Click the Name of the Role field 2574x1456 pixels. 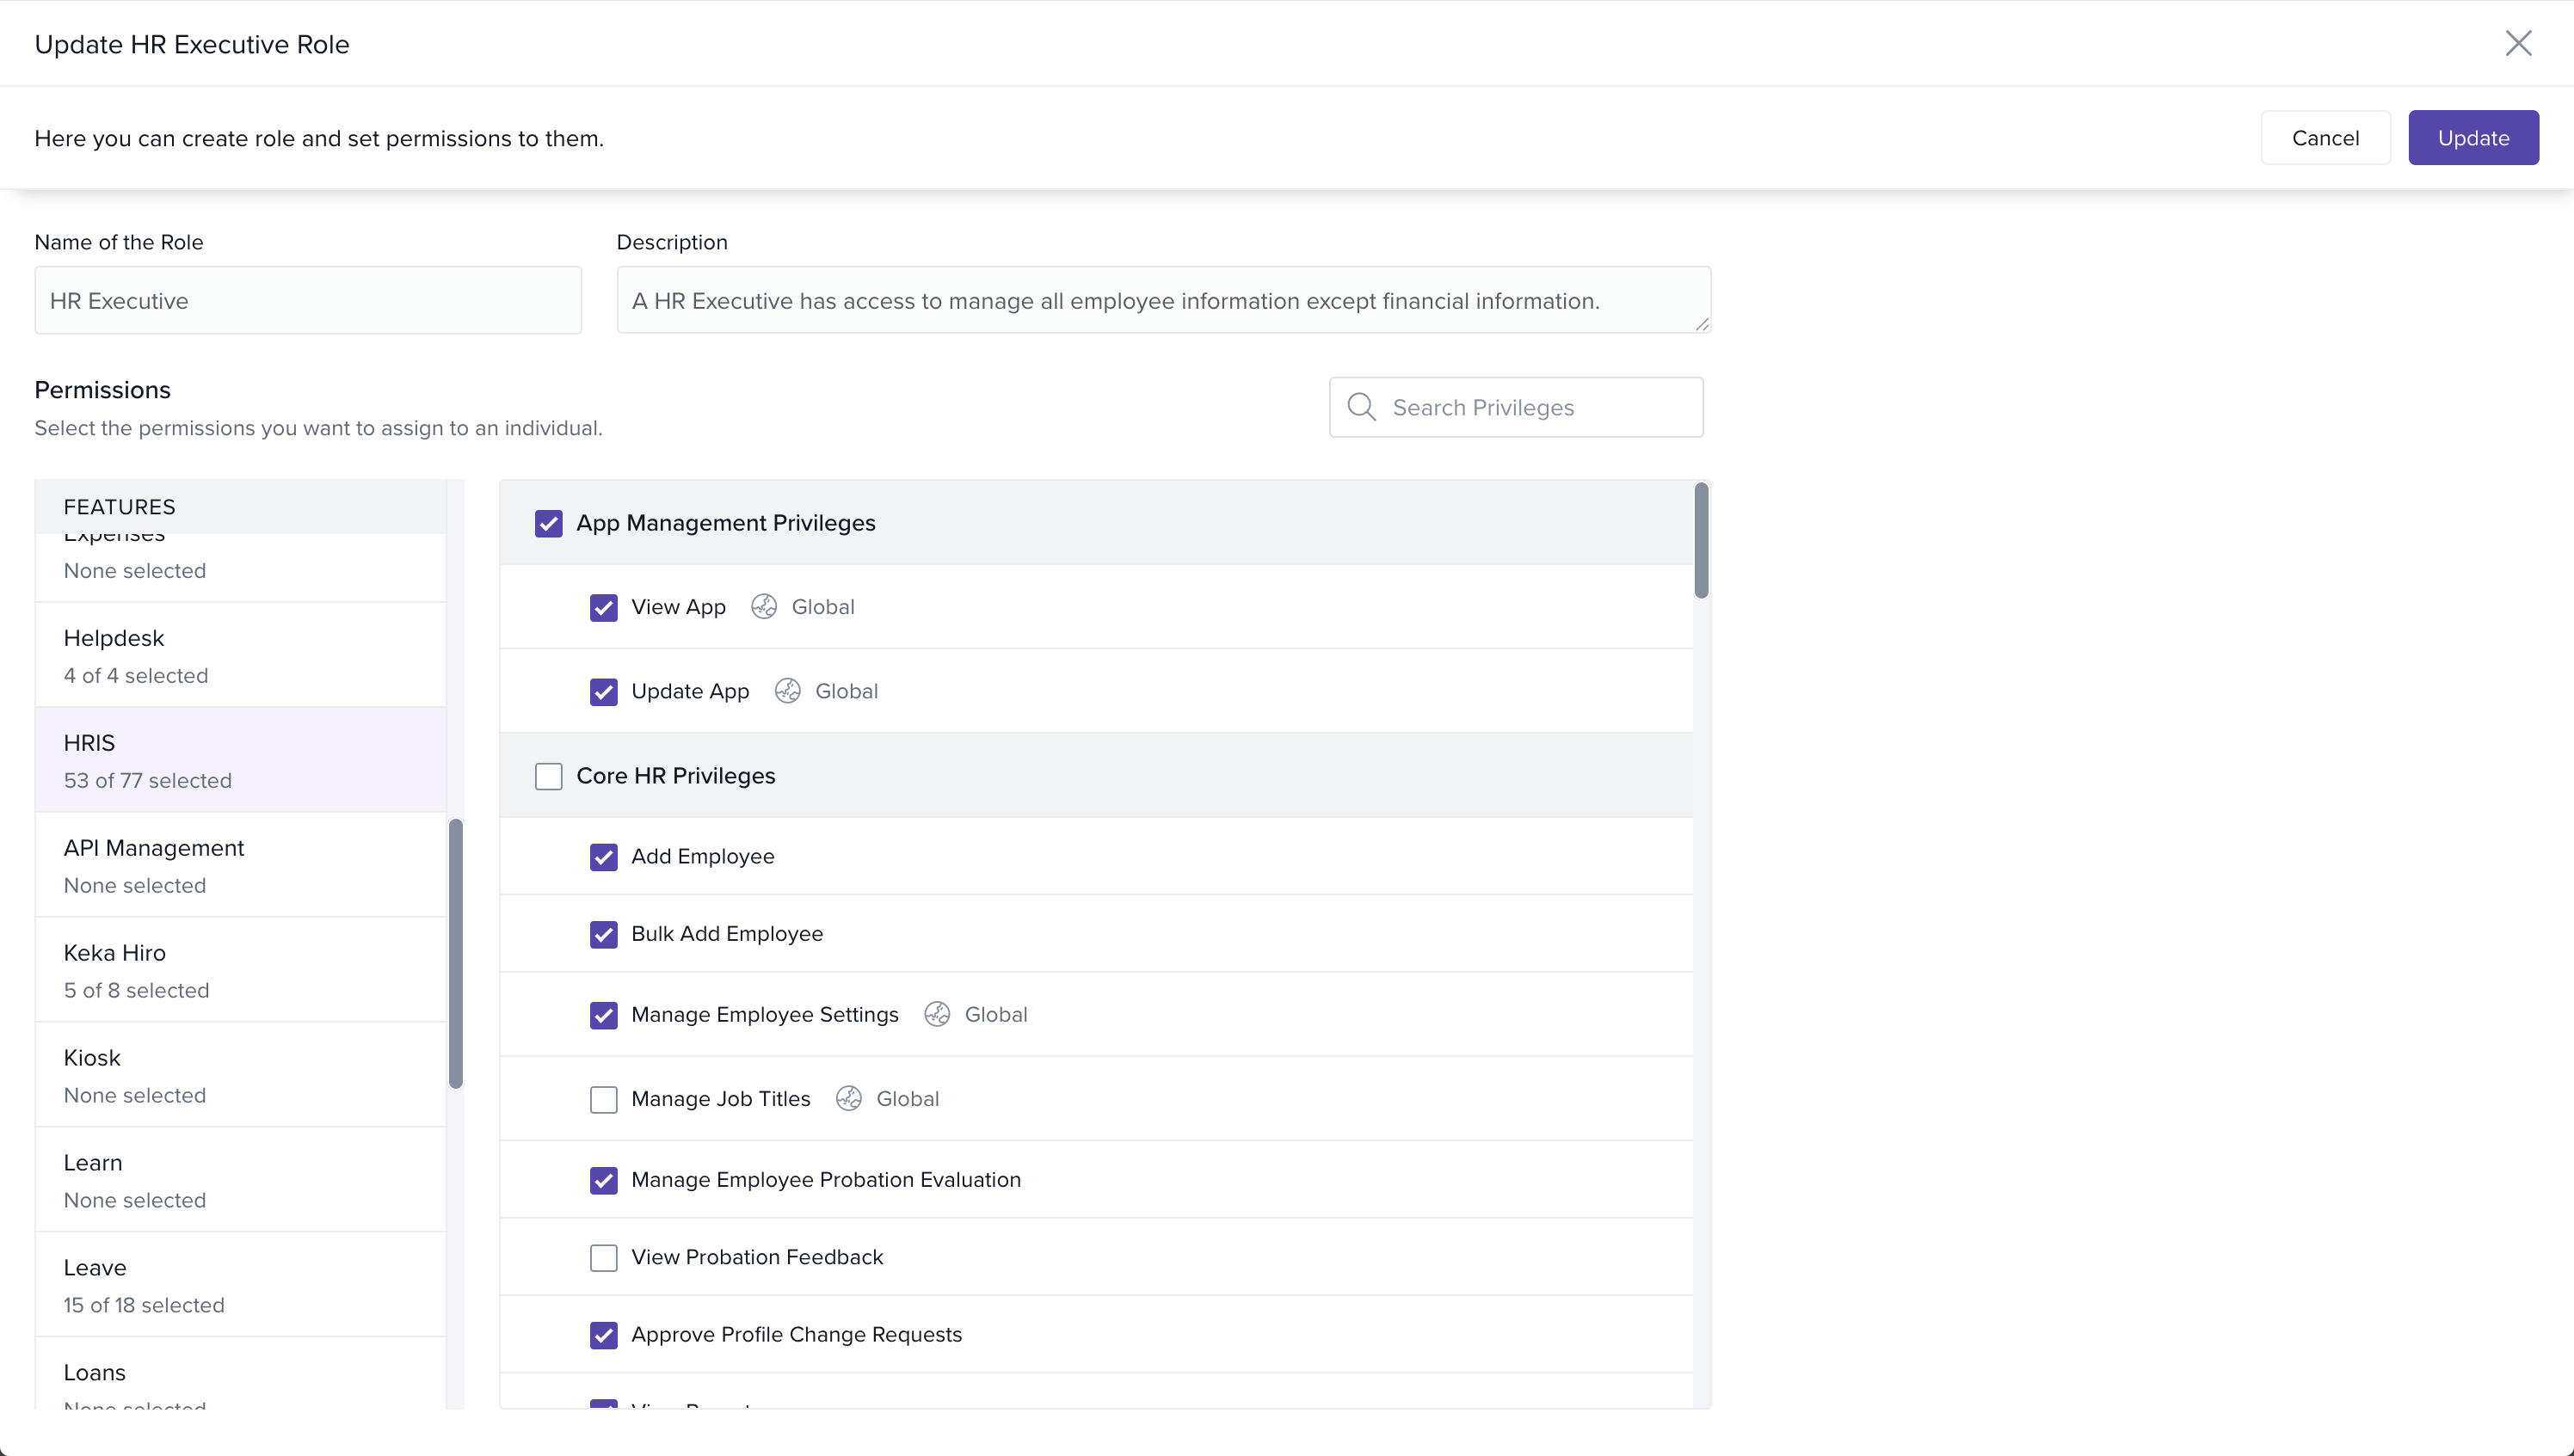(x=308, y=300)
